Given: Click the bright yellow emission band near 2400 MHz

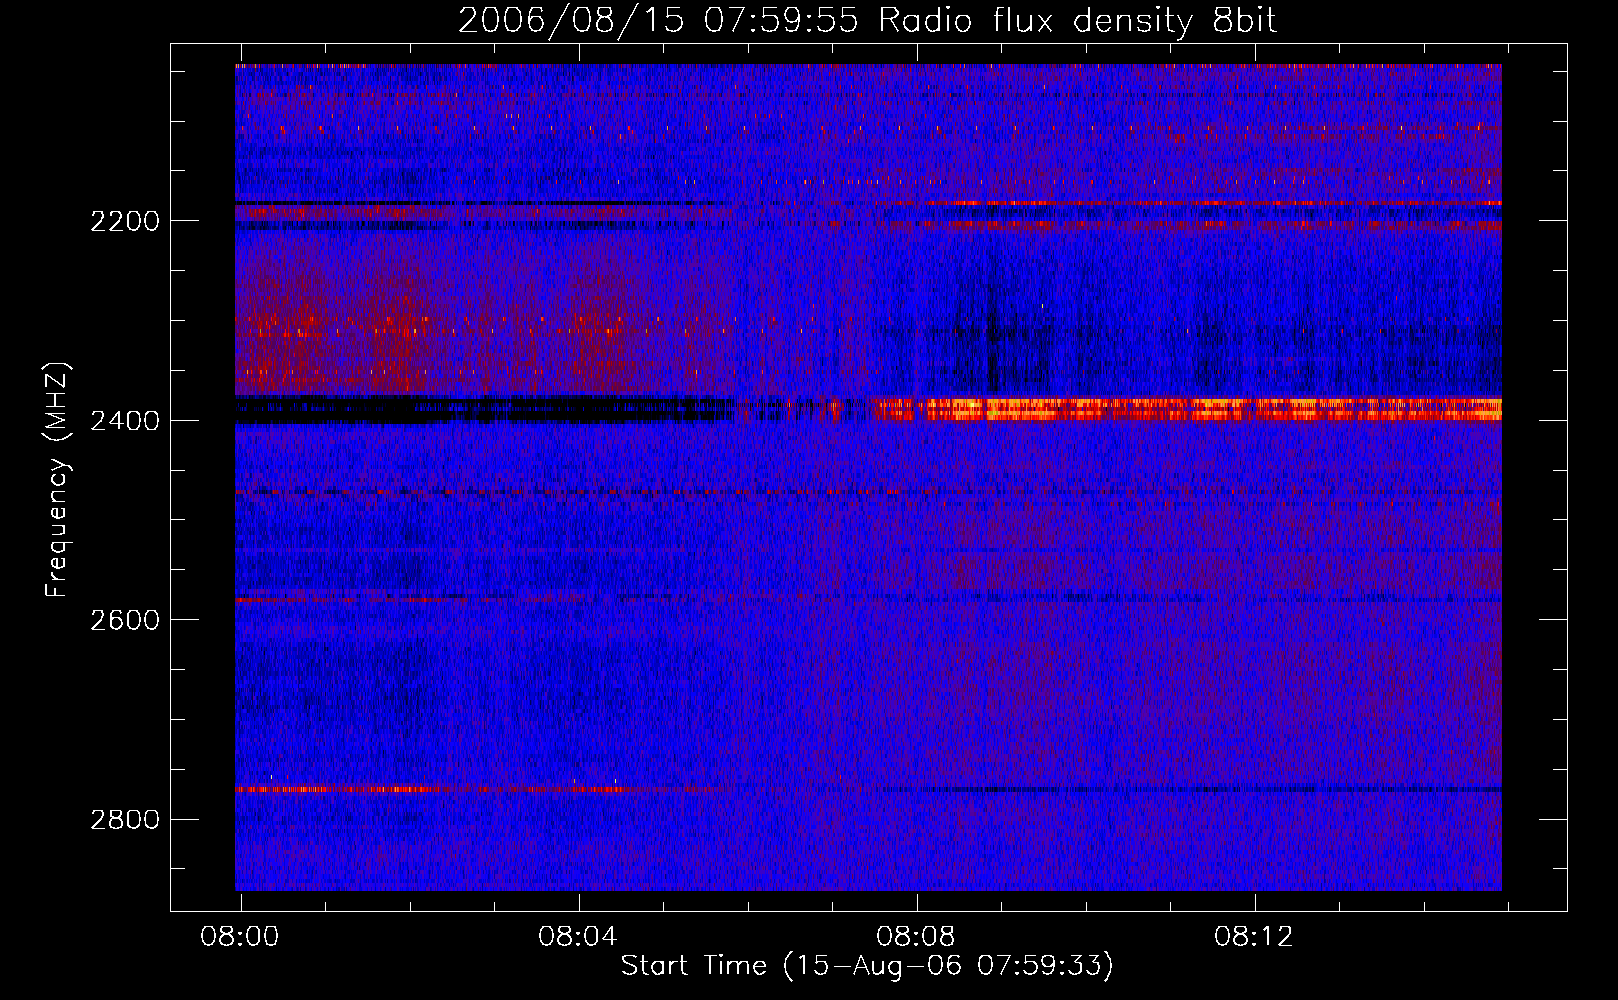Looking at the screenshot, I should point(1190,409).
